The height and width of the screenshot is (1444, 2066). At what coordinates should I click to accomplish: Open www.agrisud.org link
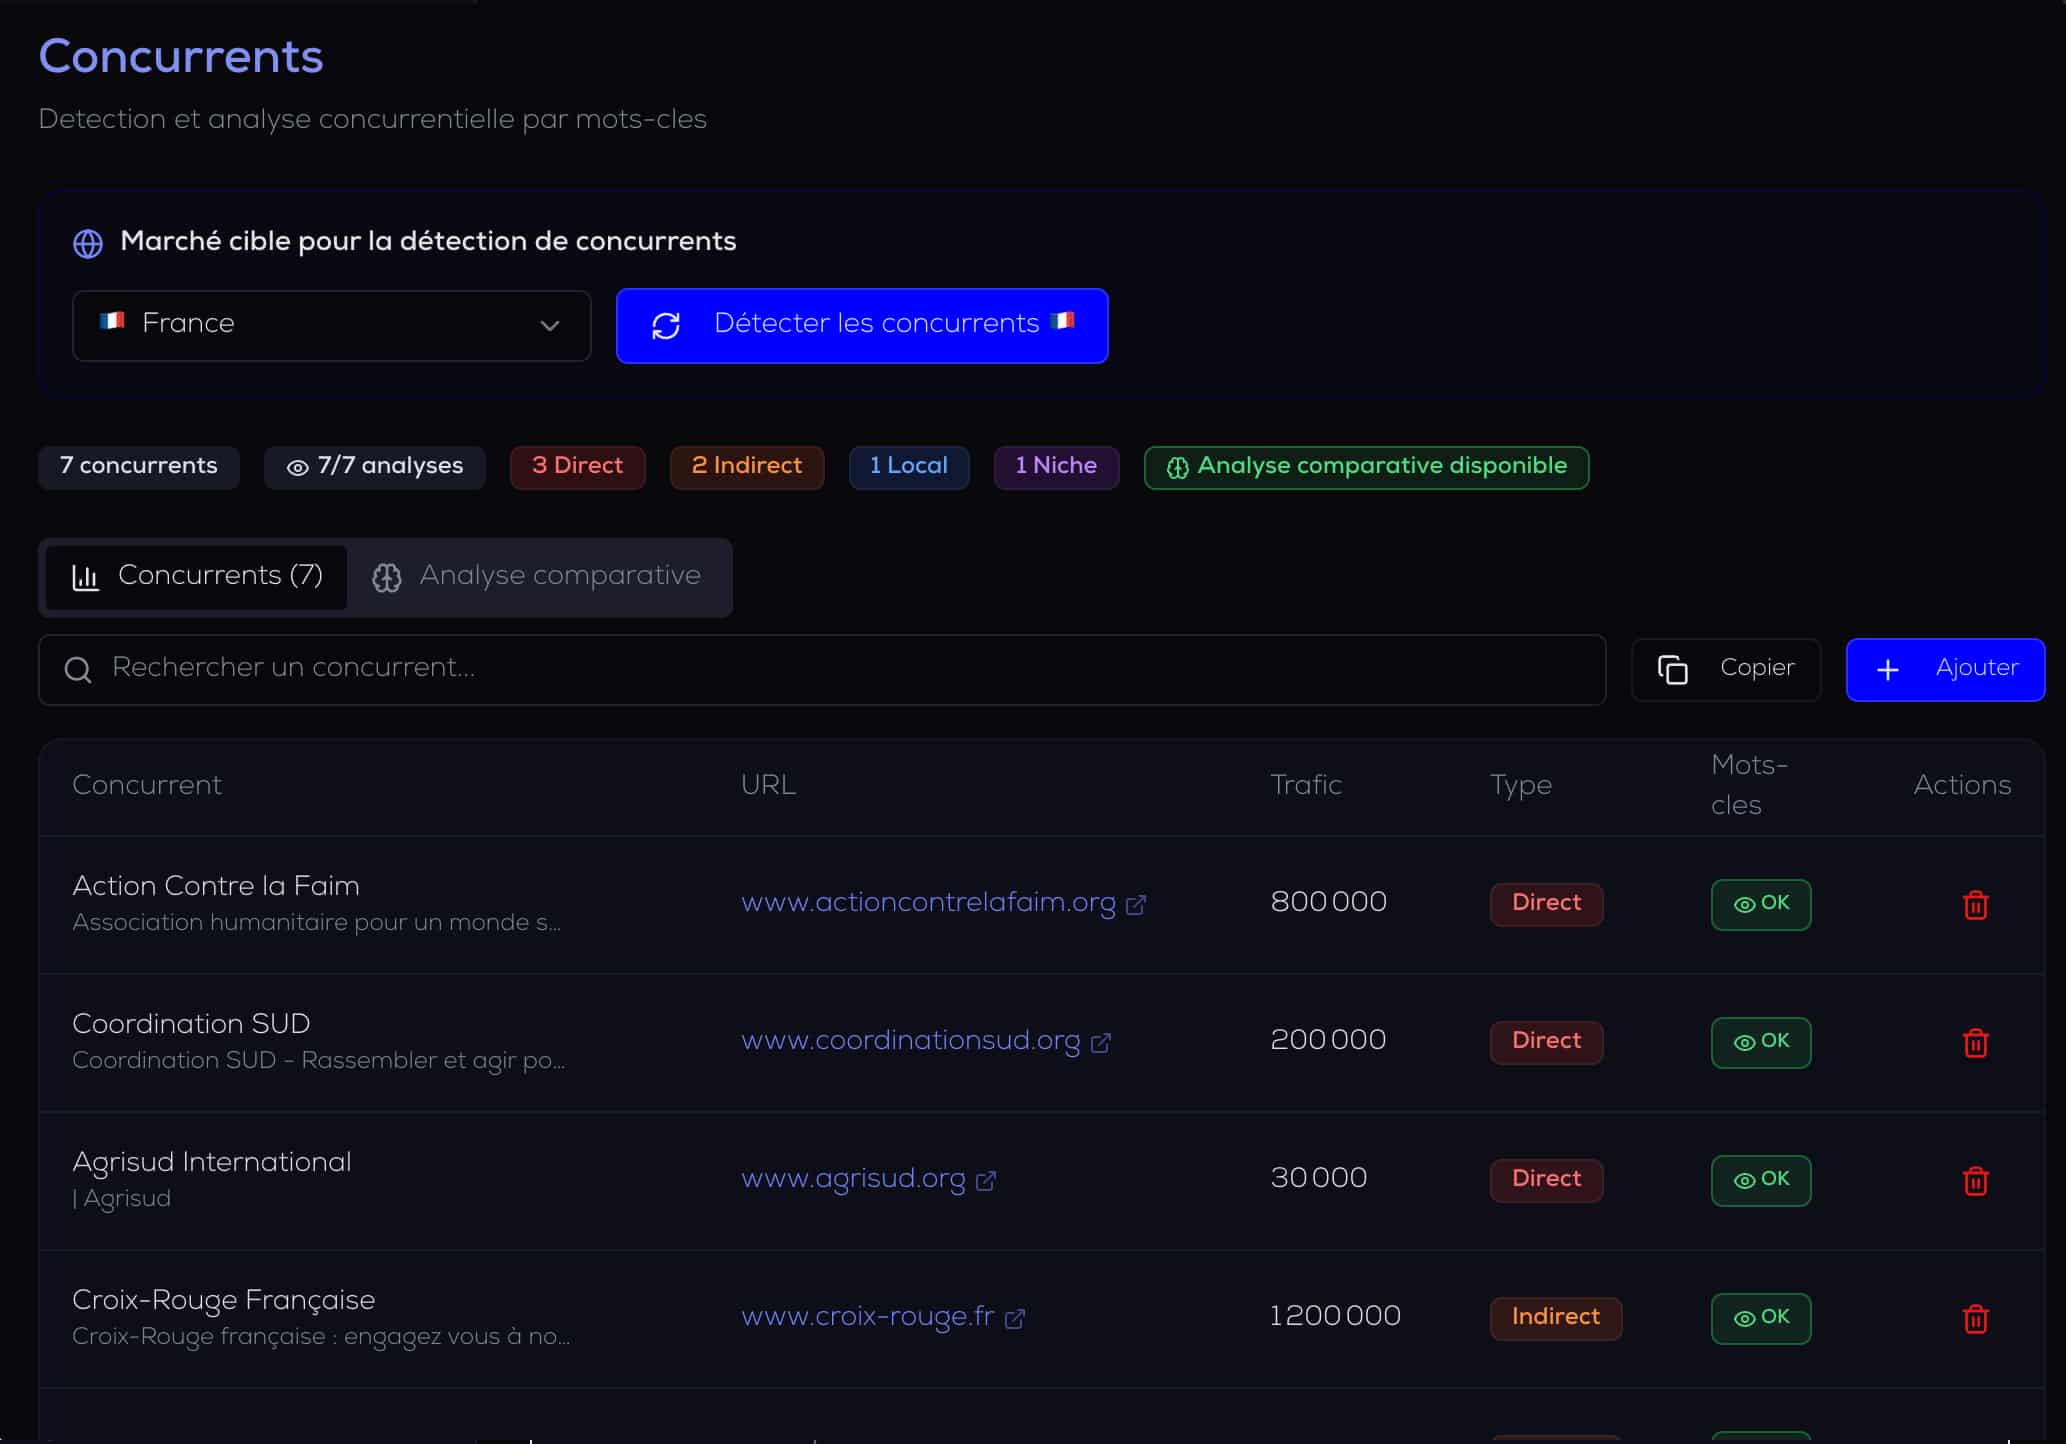pyautogui.click(x=853, y=1179)
